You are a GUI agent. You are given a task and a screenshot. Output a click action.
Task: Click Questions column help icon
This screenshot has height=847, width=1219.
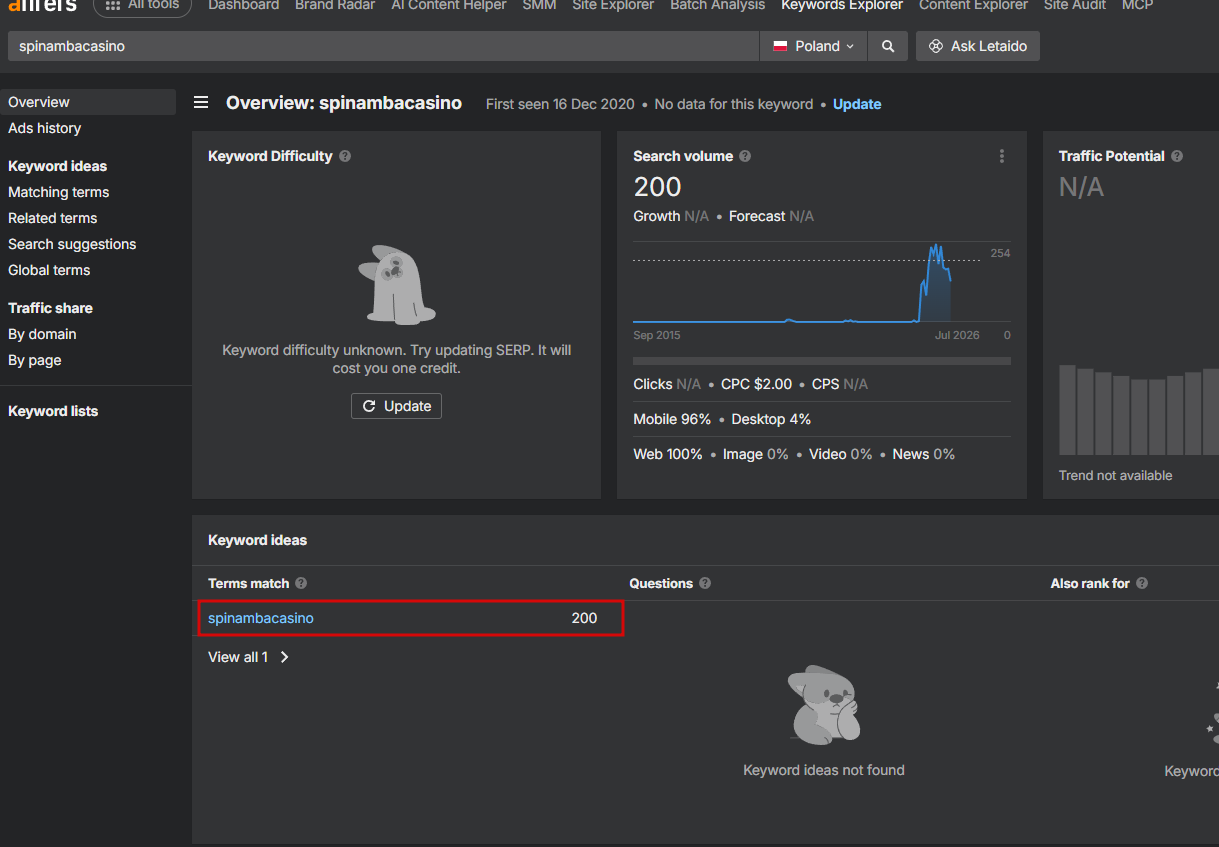pyautogui.click(x=705, y=583)
